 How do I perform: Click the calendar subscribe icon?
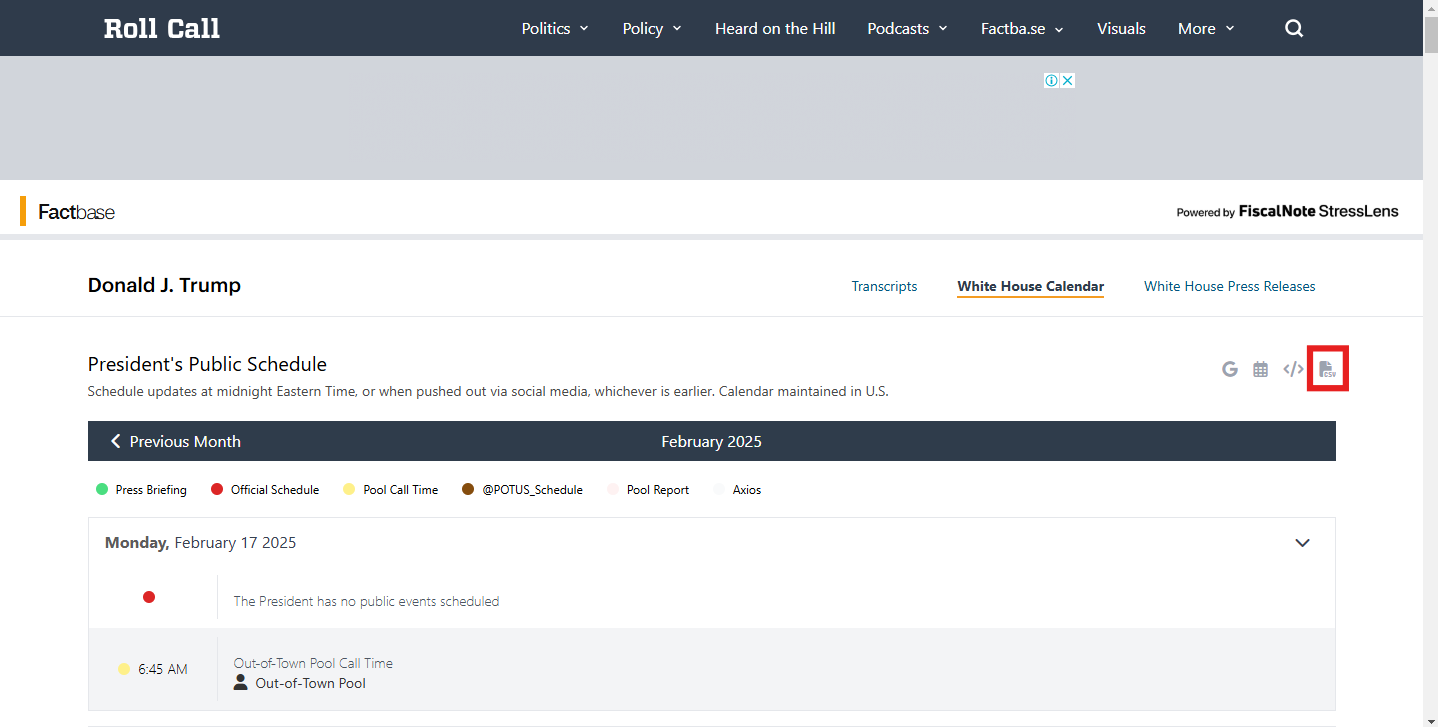[1261, 369]
